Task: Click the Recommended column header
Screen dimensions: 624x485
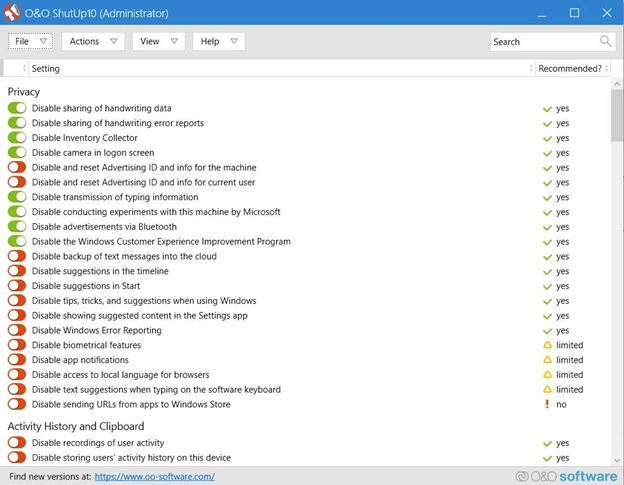Action: pos(570,69)
